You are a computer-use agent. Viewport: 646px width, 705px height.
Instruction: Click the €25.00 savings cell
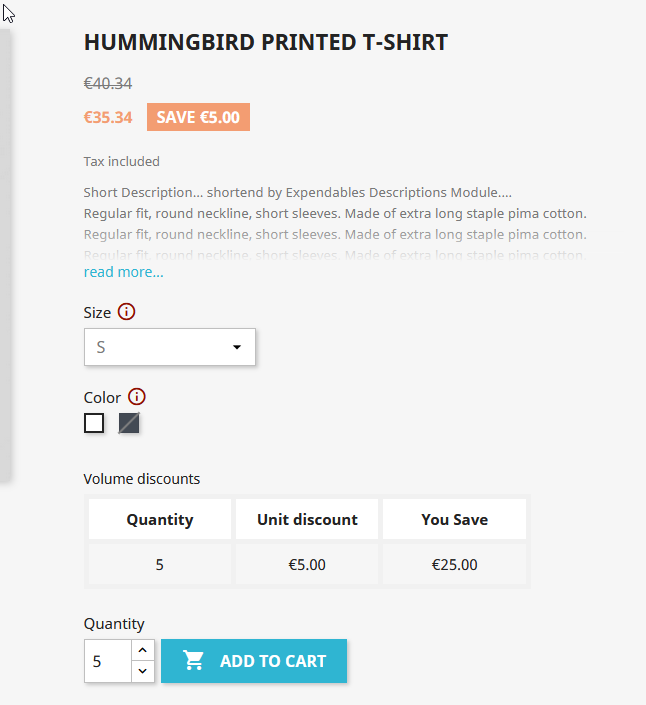(x=454, y=564)
